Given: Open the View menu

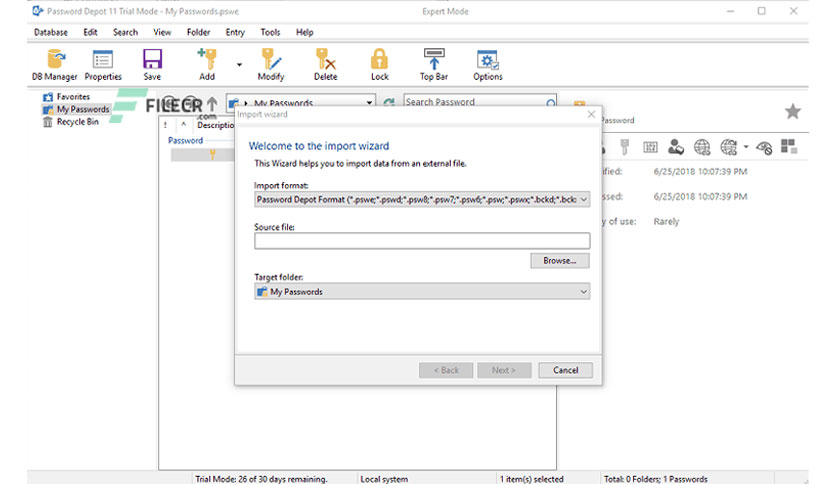Looking at the screenshot, I should pyautogui.click(x=162, y=32).
